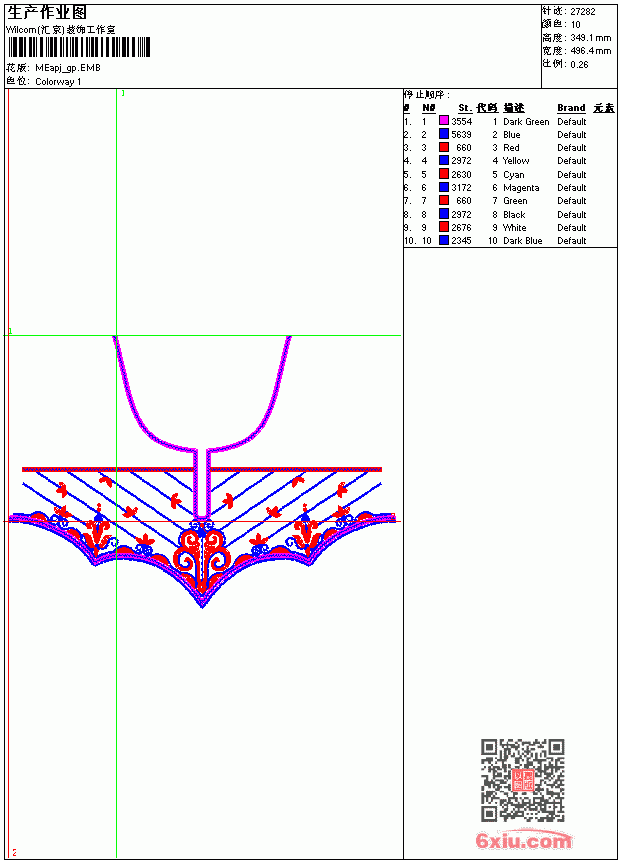Select the red swatch in the Cyan row

coord(444,174)
